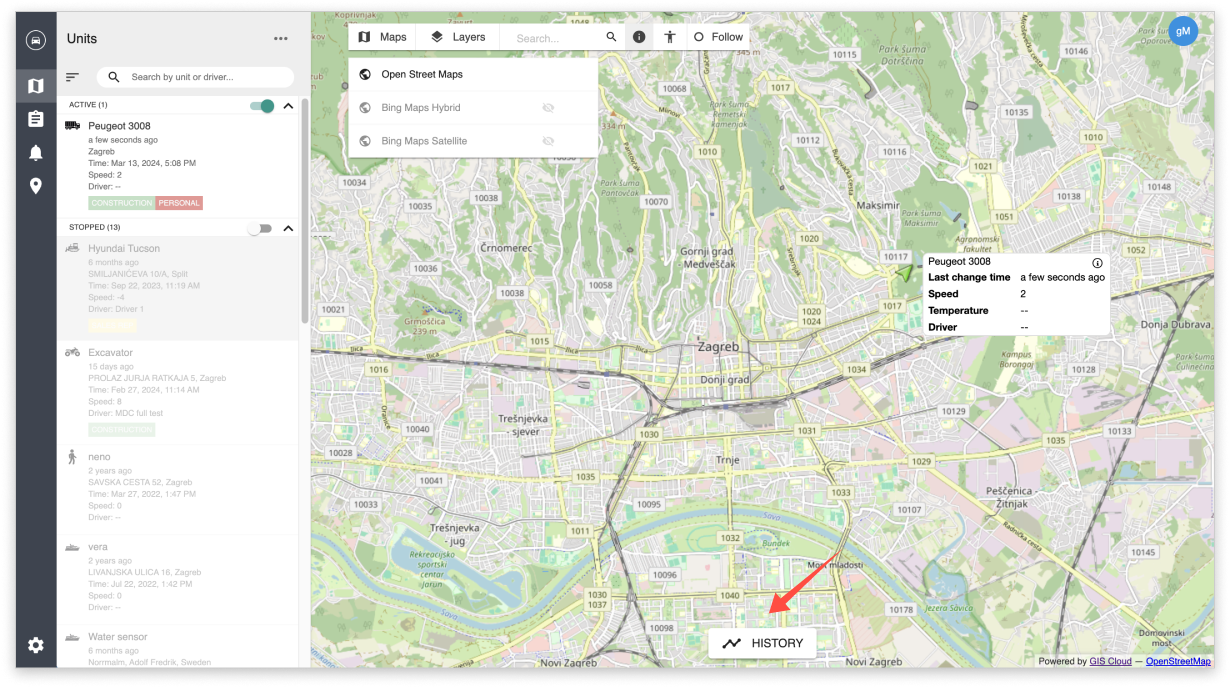Toggle visibility of Bing Maps Hybrid

click(548, 107)
